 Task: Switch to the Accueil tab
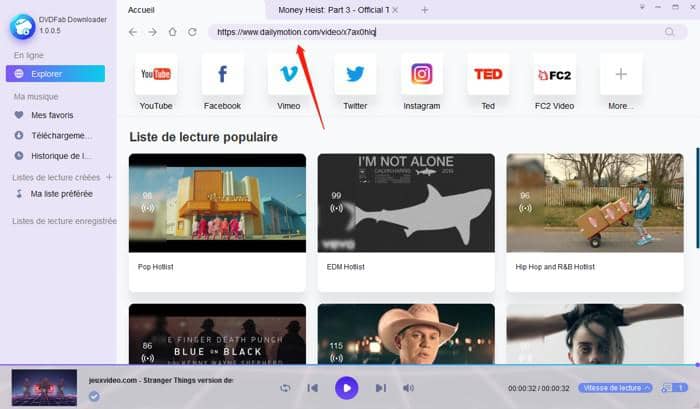click(x=141, y=10)
